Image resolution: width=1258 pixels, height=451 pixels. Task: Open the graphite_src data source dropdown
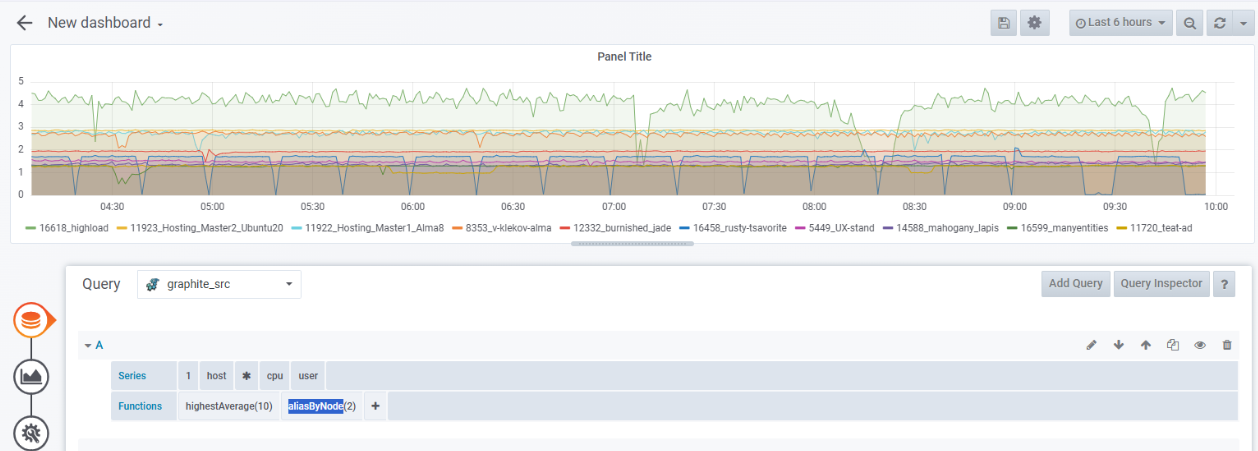pos(219,284)
